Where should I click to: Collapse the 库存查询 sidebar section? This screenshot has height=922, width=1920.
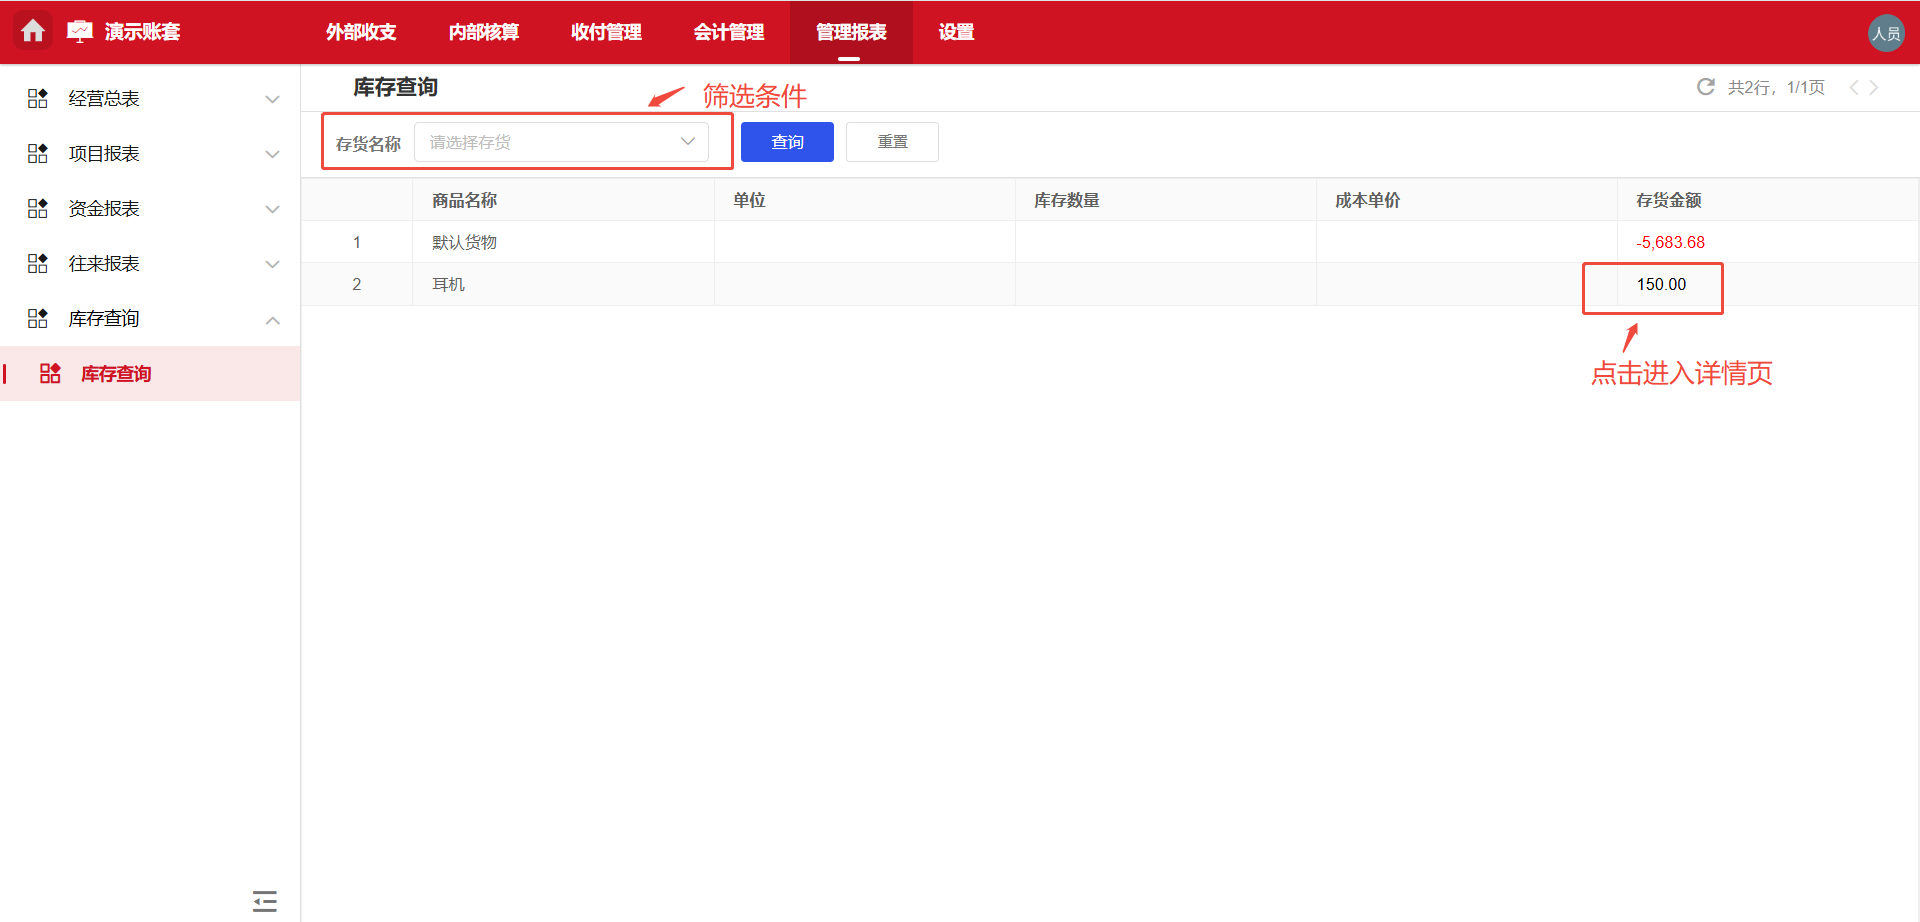pyautogui.click(x=272, y=319)
